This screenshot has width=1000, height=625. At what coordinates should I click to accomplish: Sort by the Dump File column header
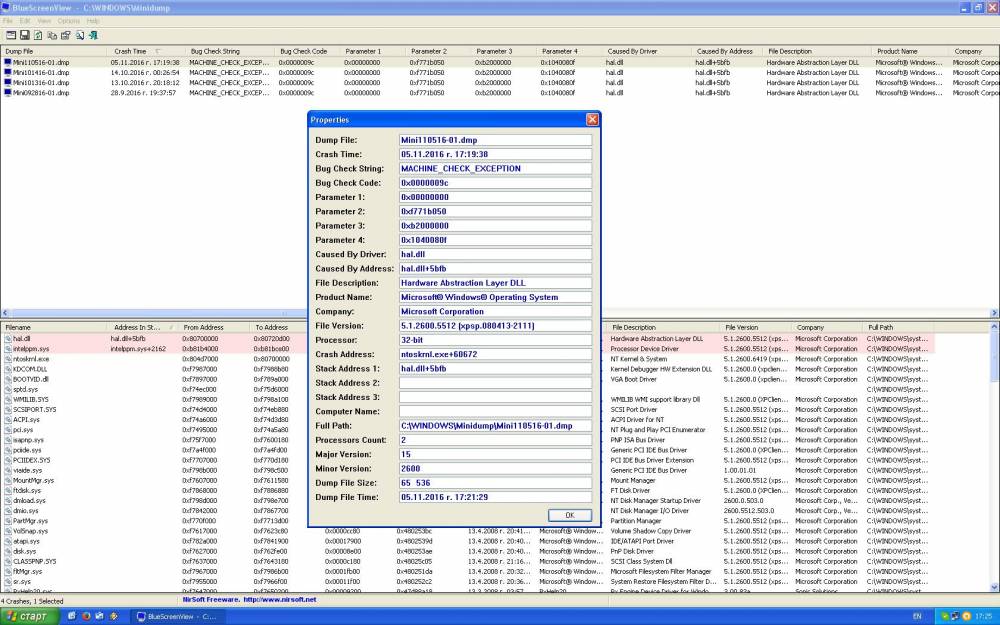(54, 51)
